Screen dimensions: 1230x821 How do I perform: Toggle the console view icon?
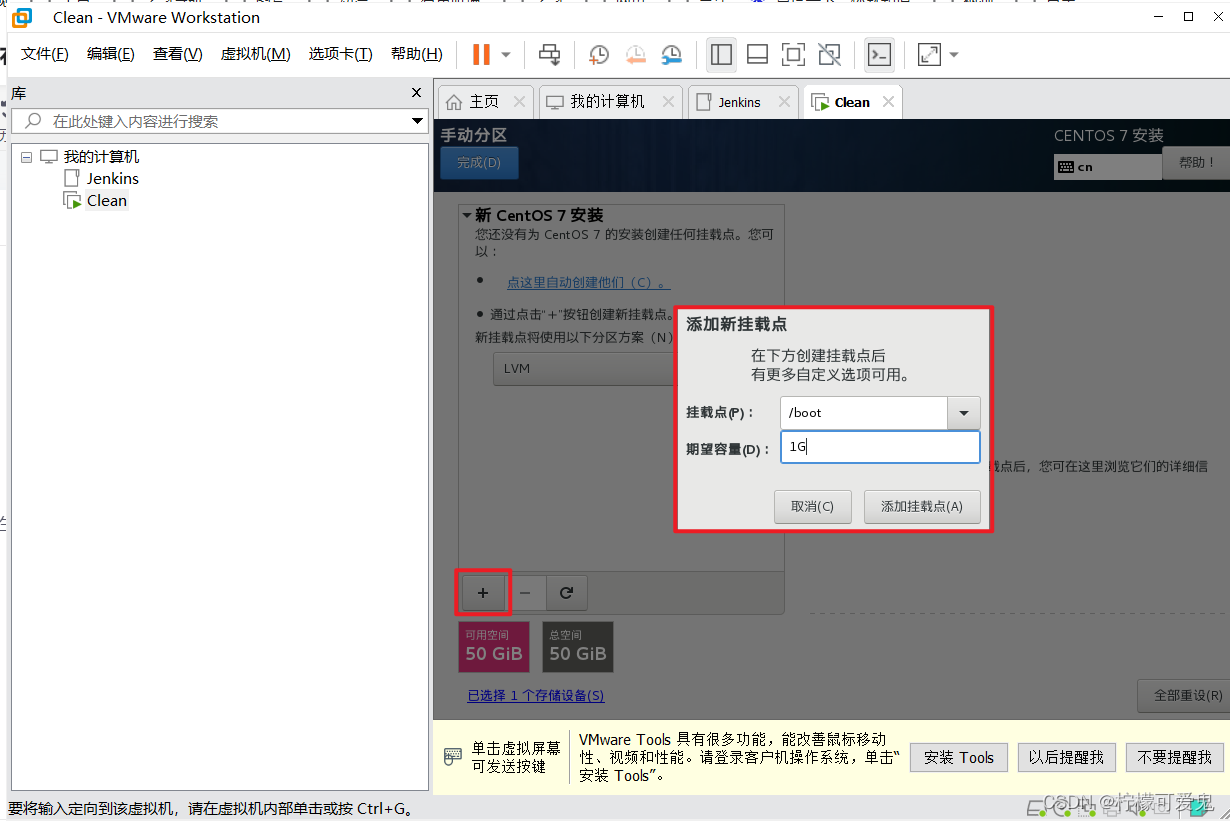click(879, 54)
